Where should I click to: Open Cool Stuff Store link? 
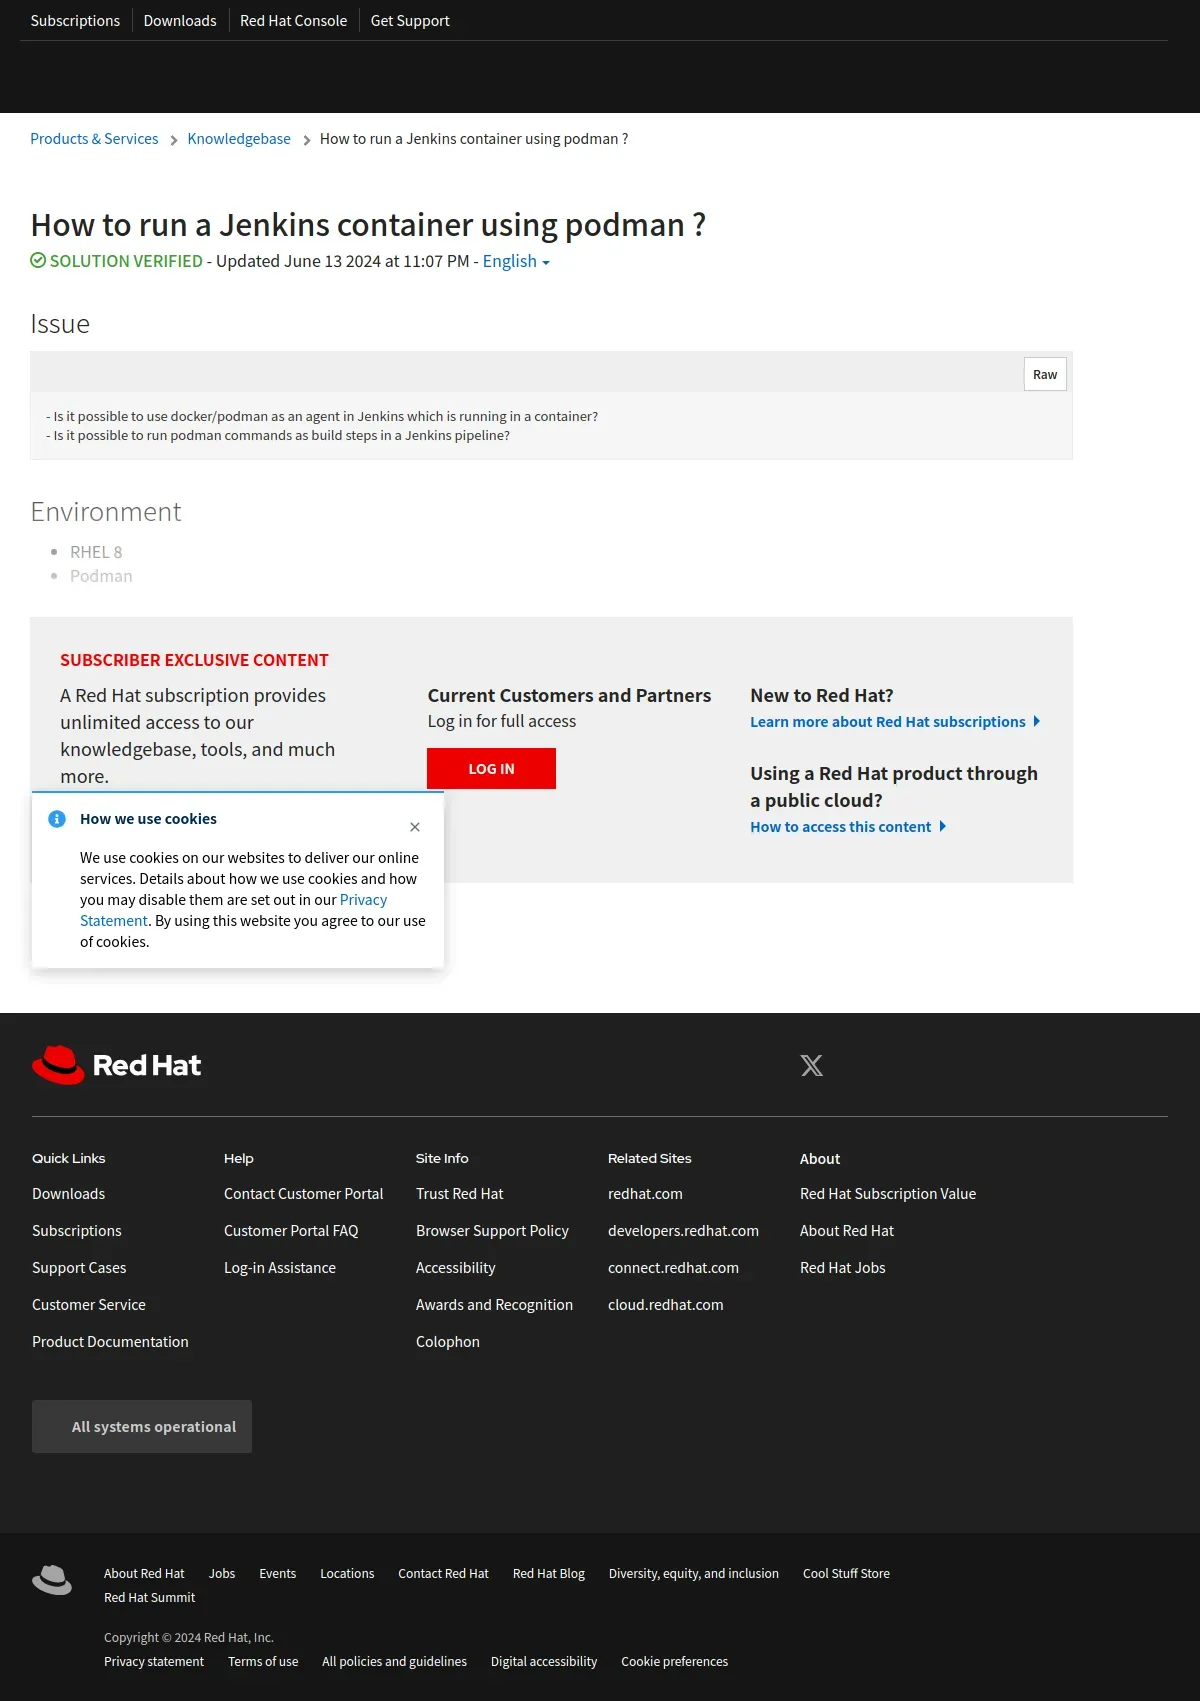pyautogui.click(x=846, y=1574)
